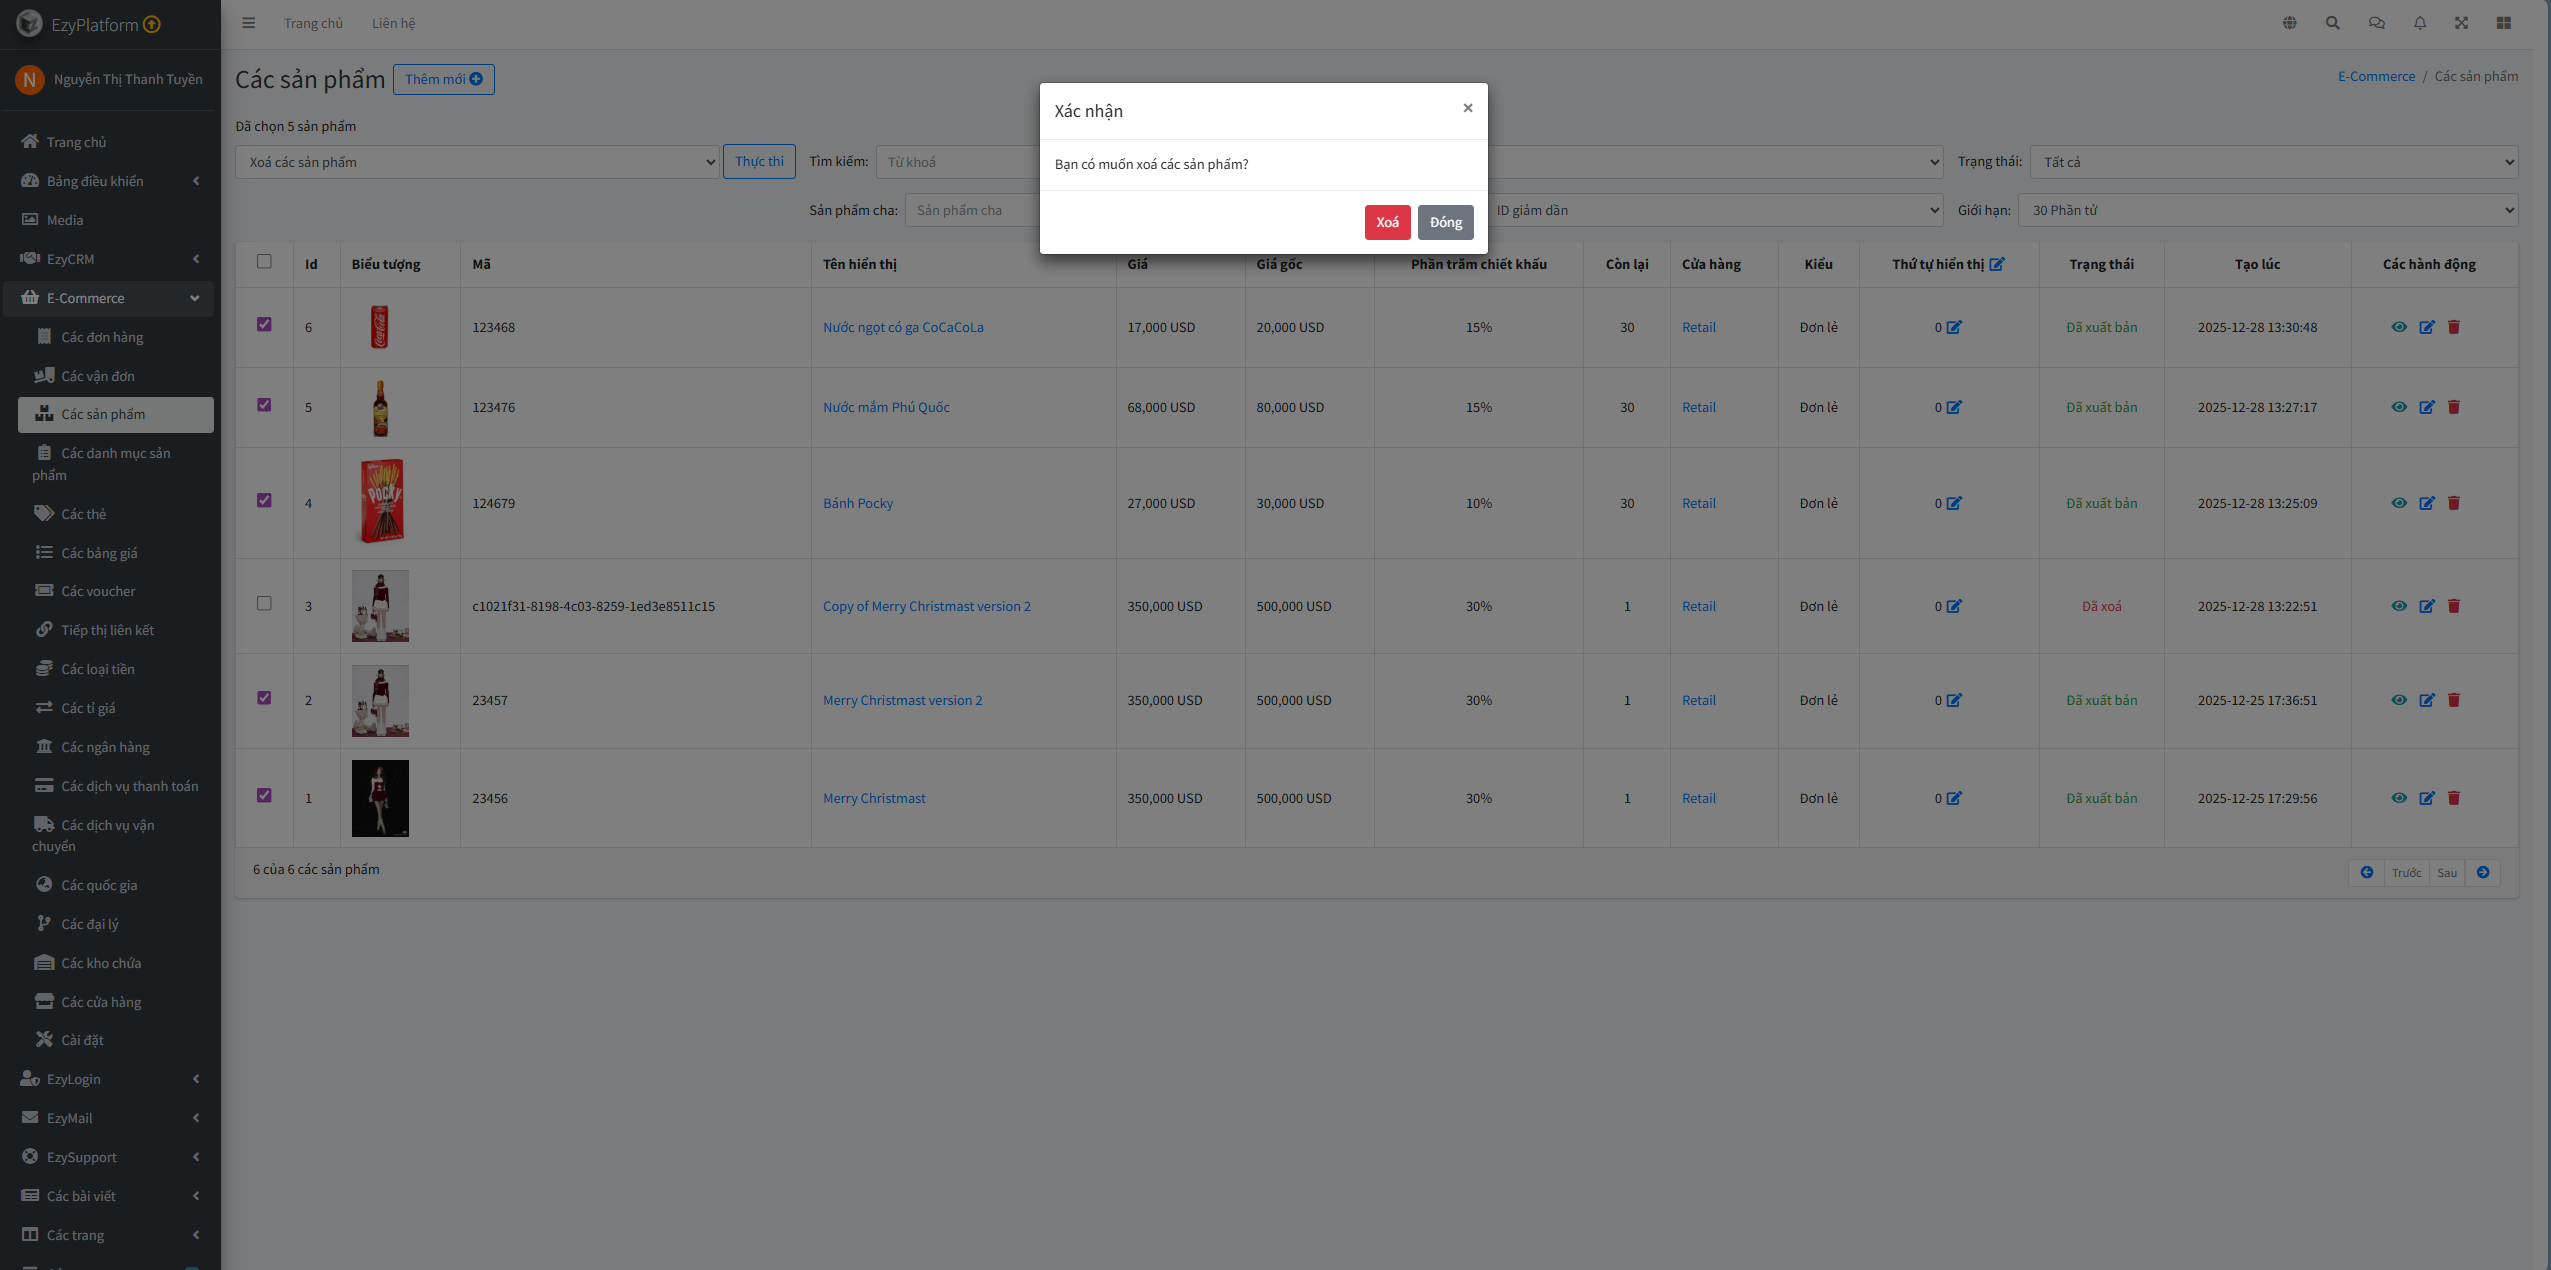This screenshot has width=2551, height=1270.
Task: Click the globe language icon
Action: coord(2289,23)
